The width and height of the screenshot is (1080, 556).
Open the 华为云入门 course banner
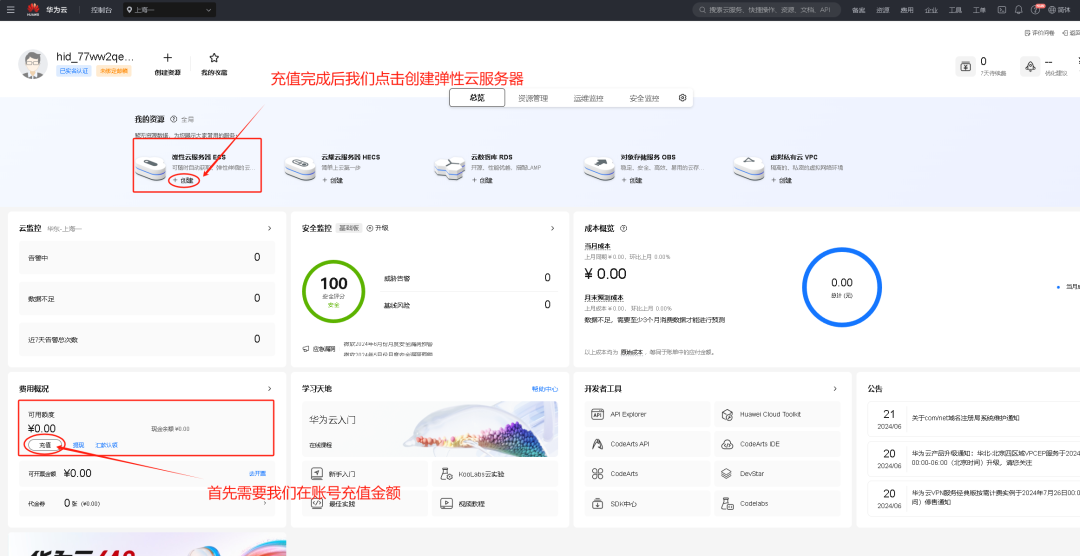pyautogui.click(x=430, y=428)
